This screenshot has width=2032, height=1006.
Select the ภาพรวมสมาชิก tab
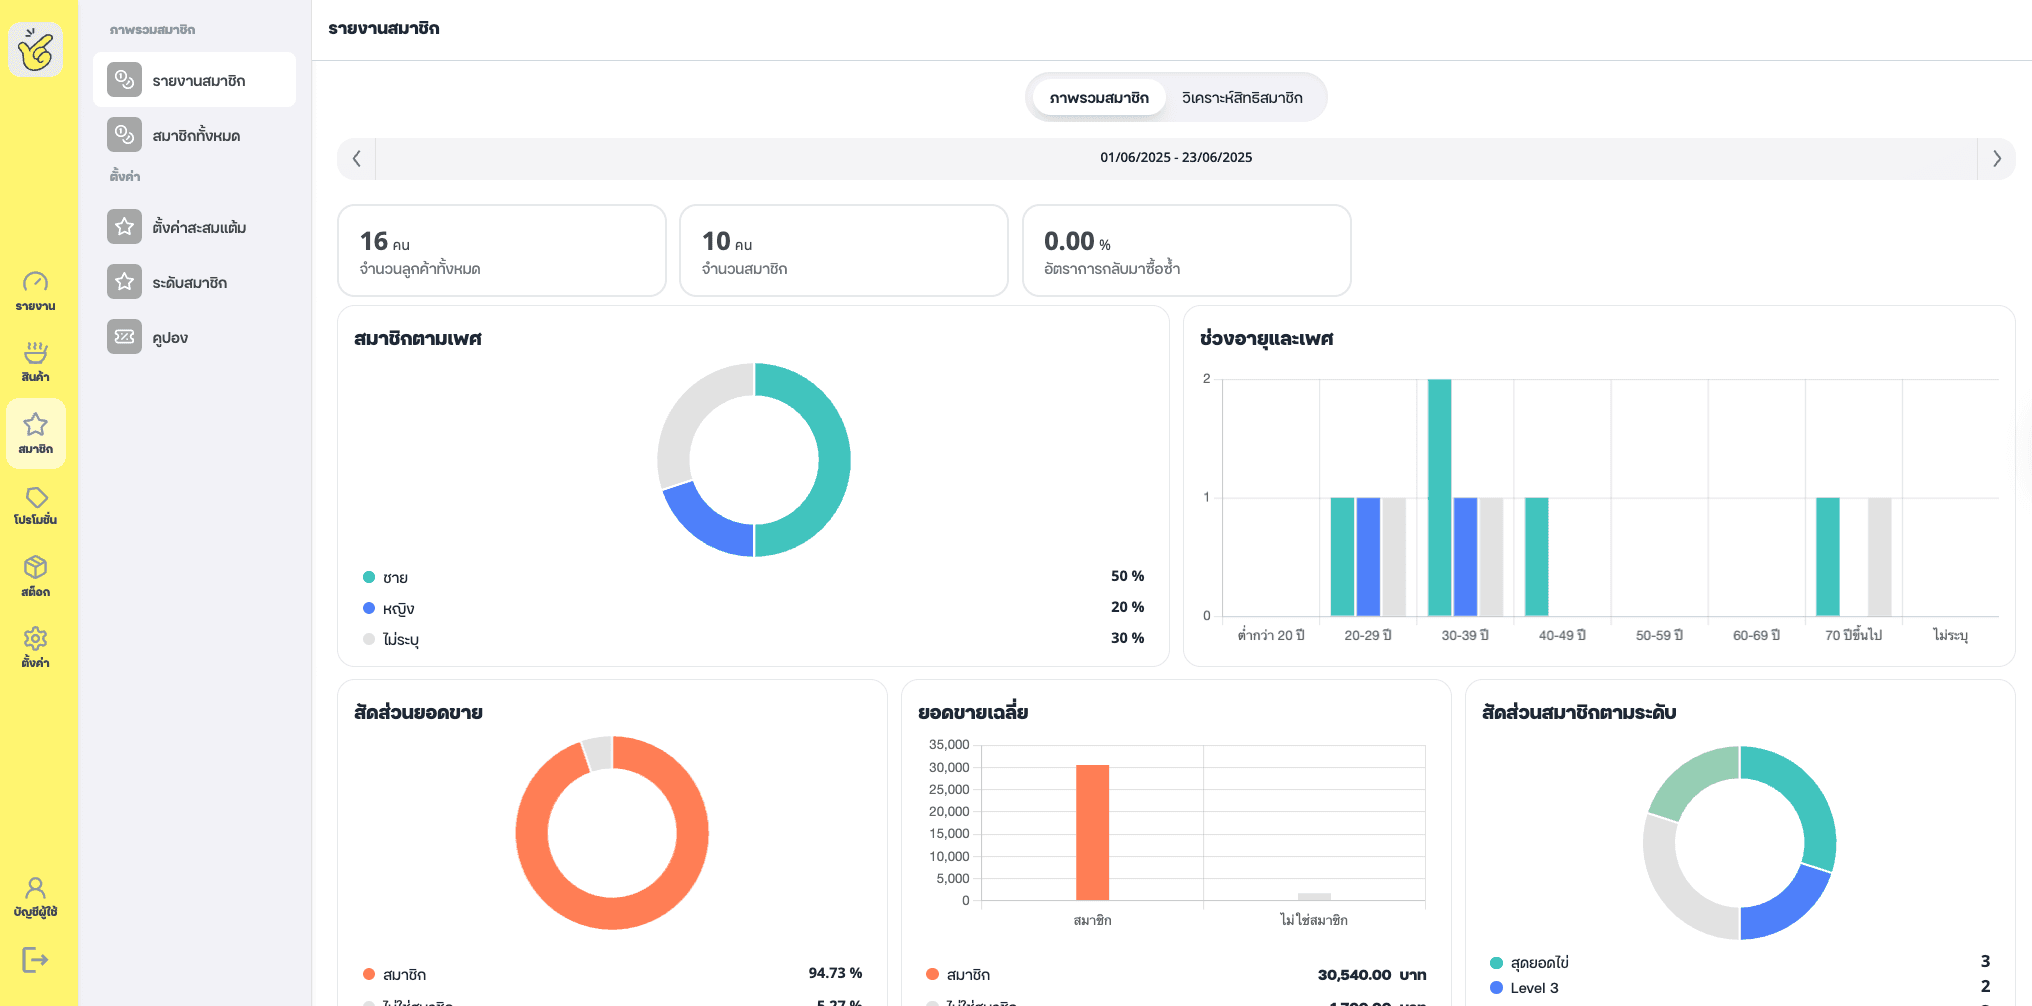pos(1099,98)
